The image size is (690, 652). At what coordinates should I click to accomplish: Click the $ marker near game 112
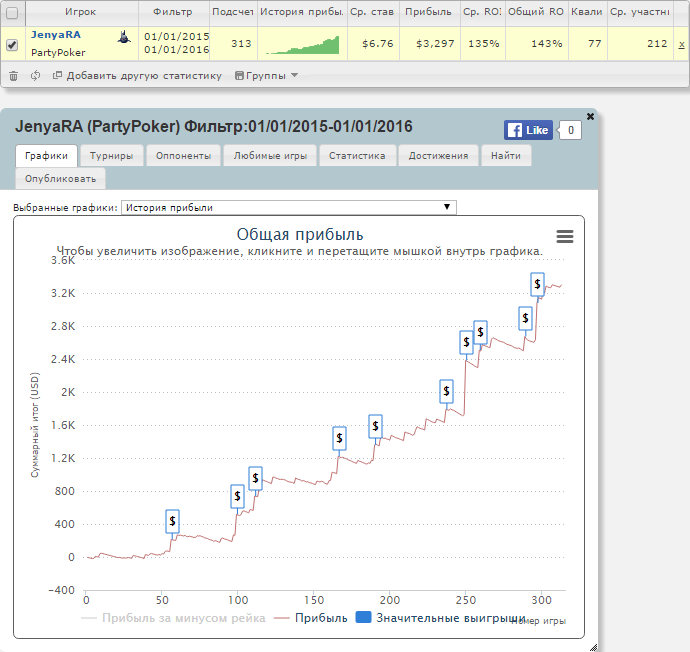click(255, 478)
